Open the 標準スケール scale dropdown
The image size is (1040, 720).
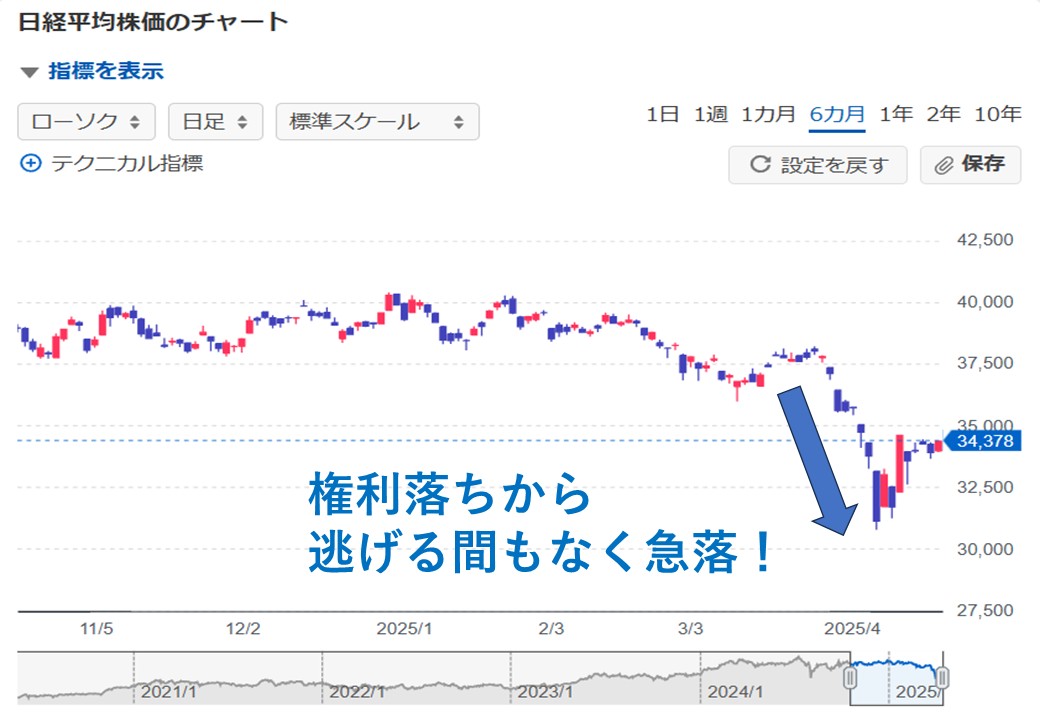377,121
